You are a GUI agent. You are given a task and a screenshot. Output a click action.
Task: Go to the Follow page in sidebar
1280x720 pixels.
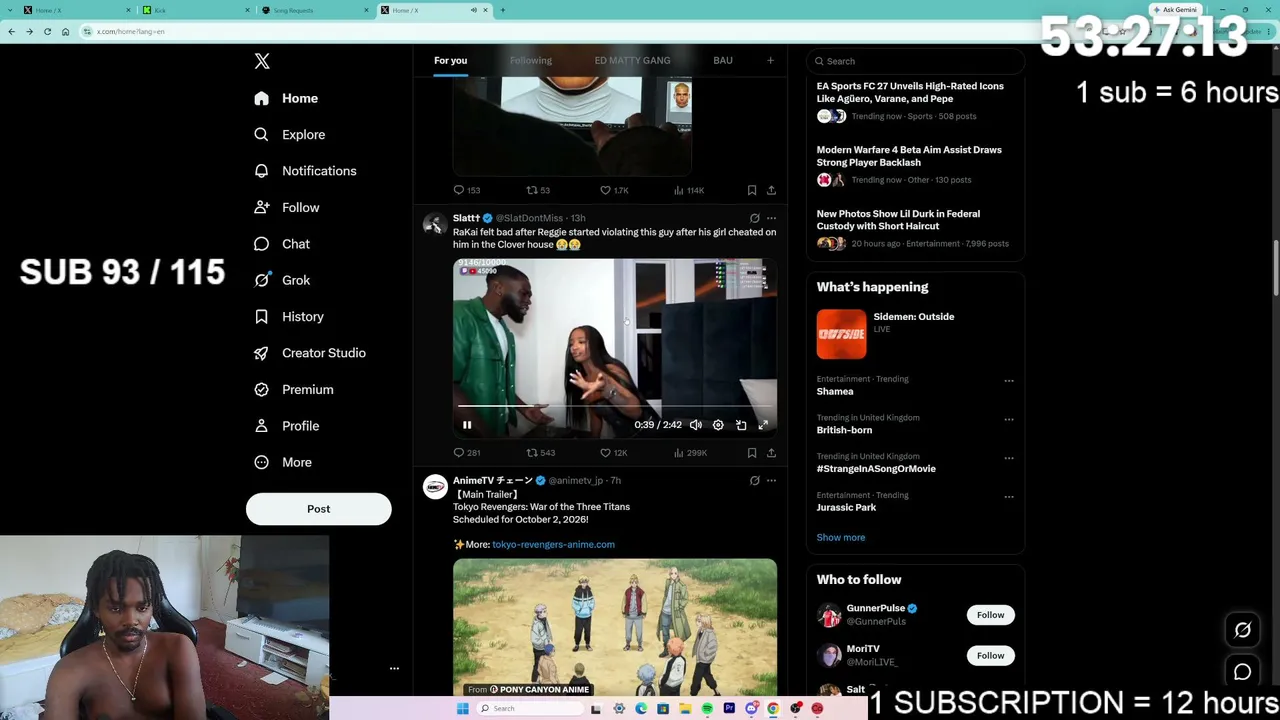pos(287,208)
